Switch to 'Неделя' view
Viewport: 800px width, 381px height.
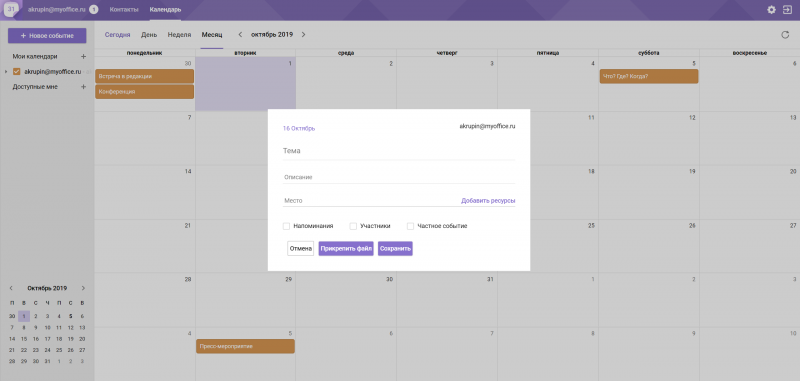tap(180, 35)
